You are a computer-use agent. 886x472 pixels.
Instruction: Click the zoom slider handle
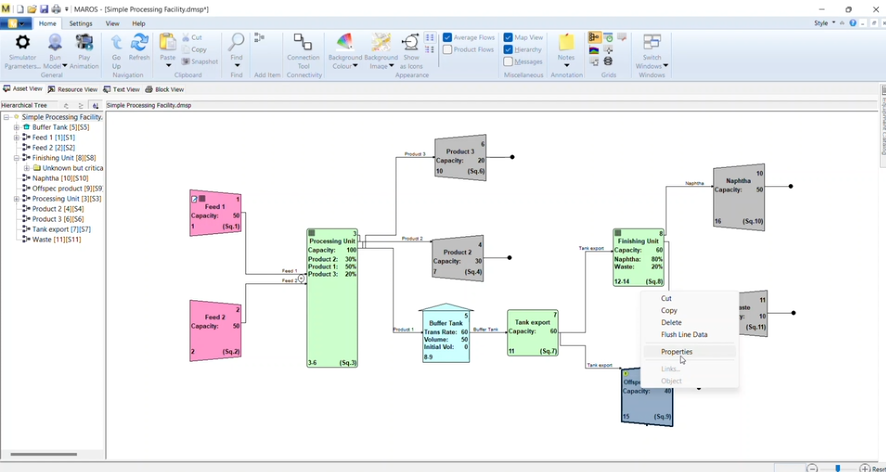(x=838, y=468)
